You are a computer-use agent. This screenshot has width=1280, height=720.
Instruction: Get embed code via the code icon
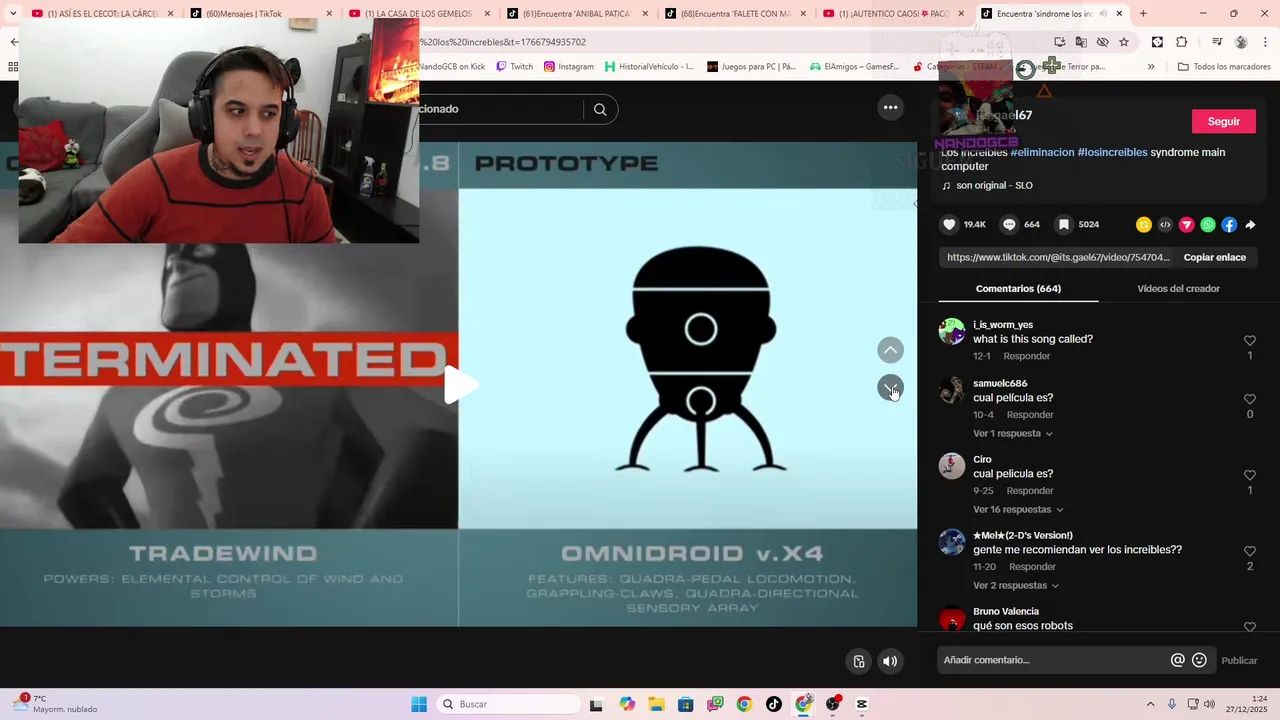[1165, 225]
